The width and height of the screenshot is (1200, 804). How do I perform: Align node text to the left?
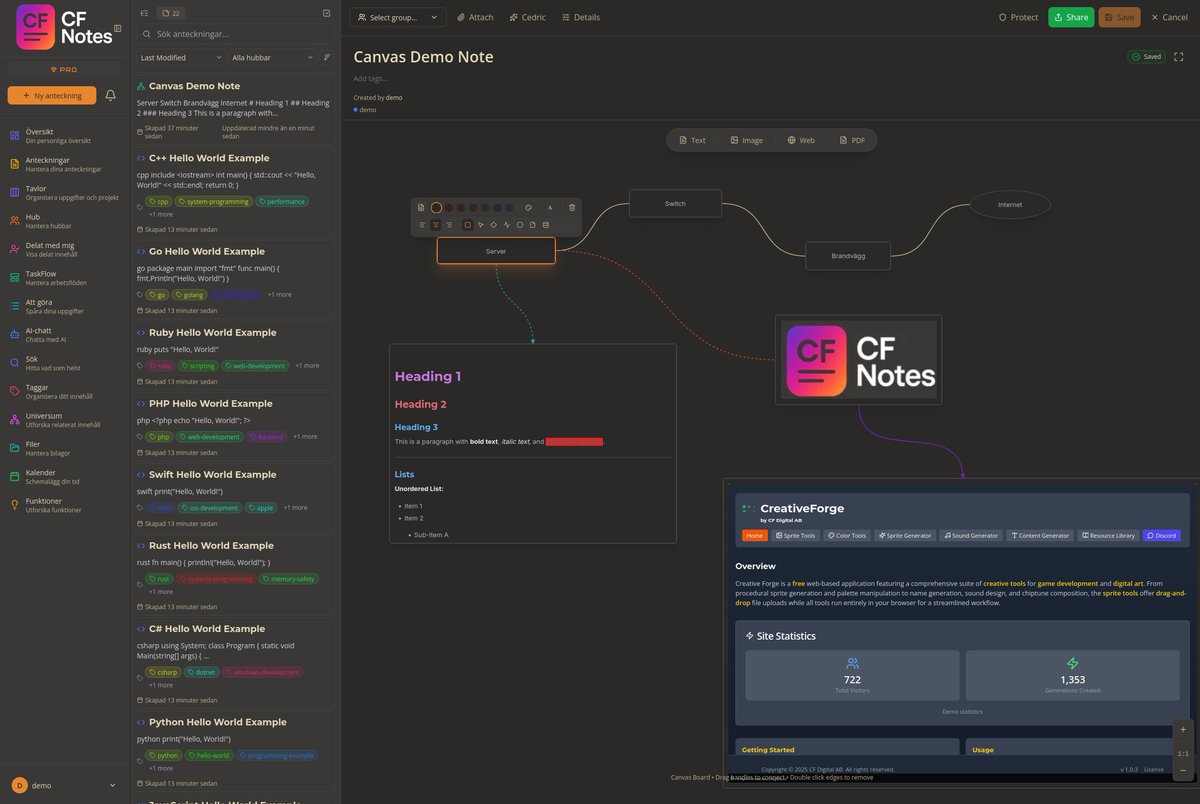422,225
